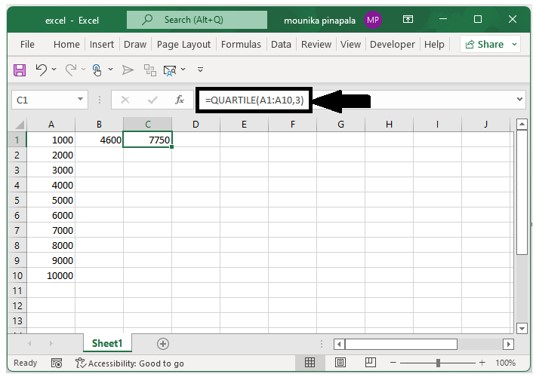Screen dimensions: 534x376
Task: Click the vertical scroll down arrow
Action: 522,328
